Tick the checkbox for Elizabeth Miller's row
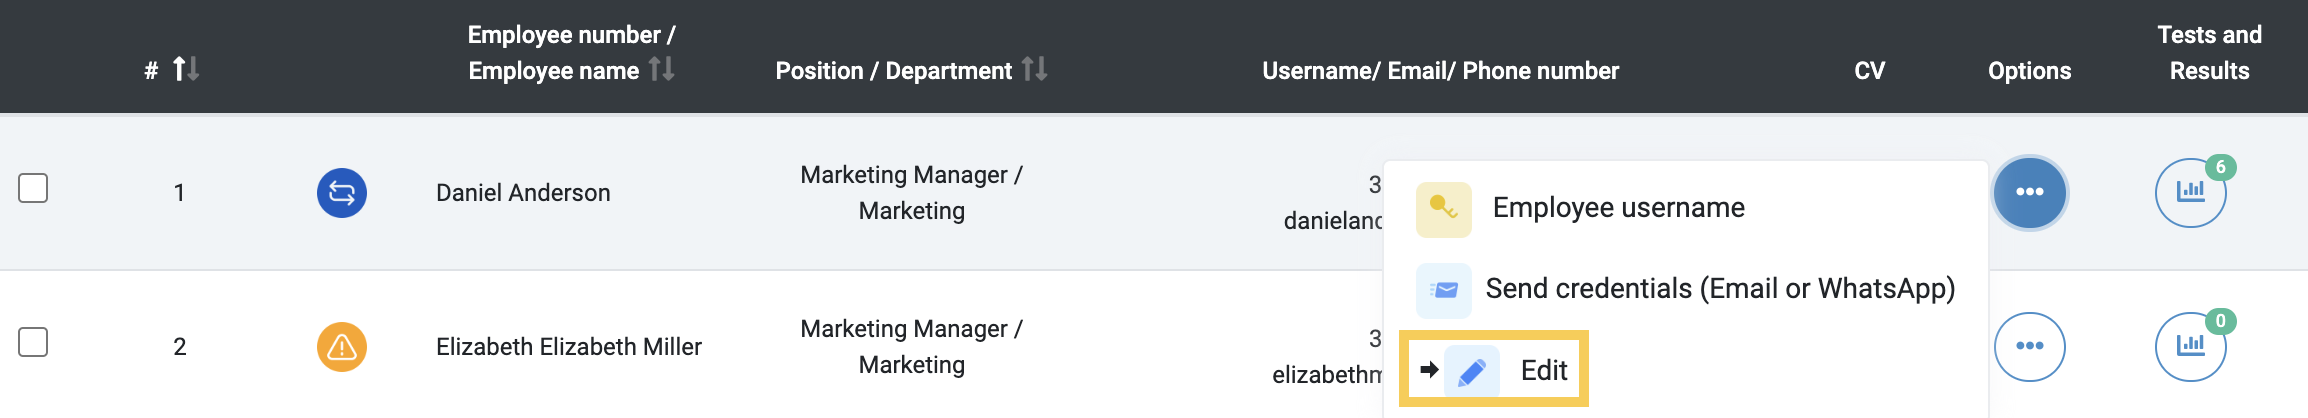 point(33,342)
